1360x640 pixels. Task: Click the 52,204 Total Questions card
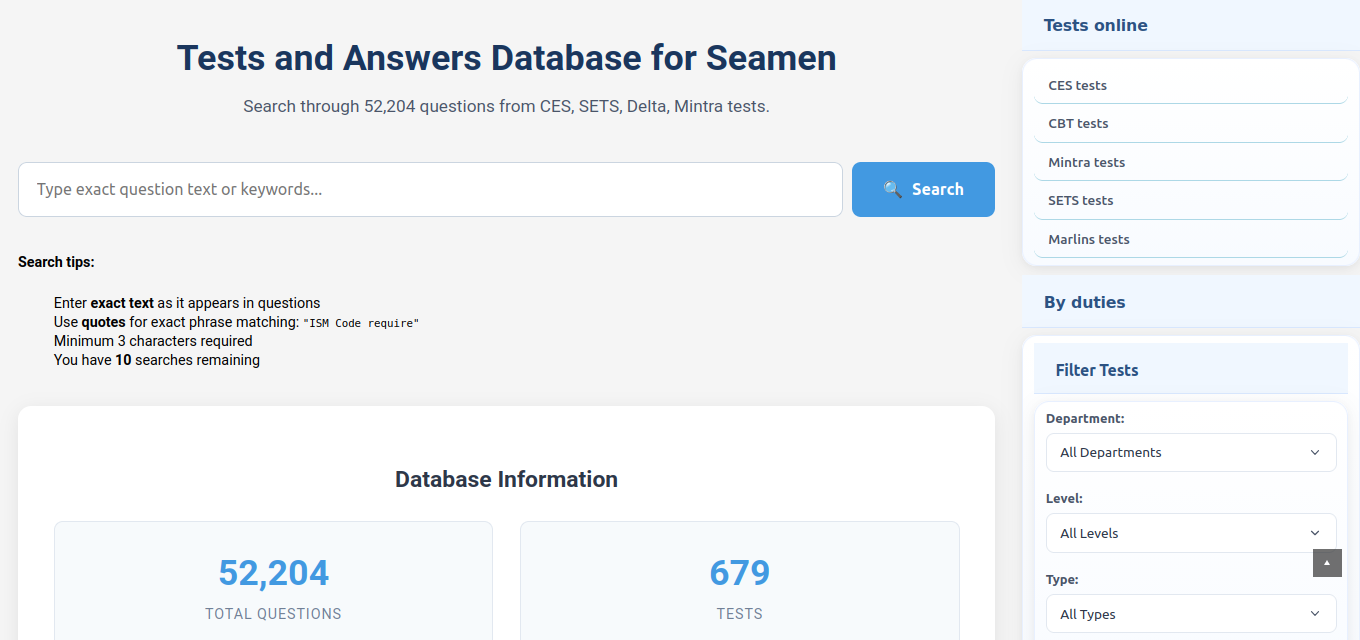pyautogui.click(x=273, y=585)
